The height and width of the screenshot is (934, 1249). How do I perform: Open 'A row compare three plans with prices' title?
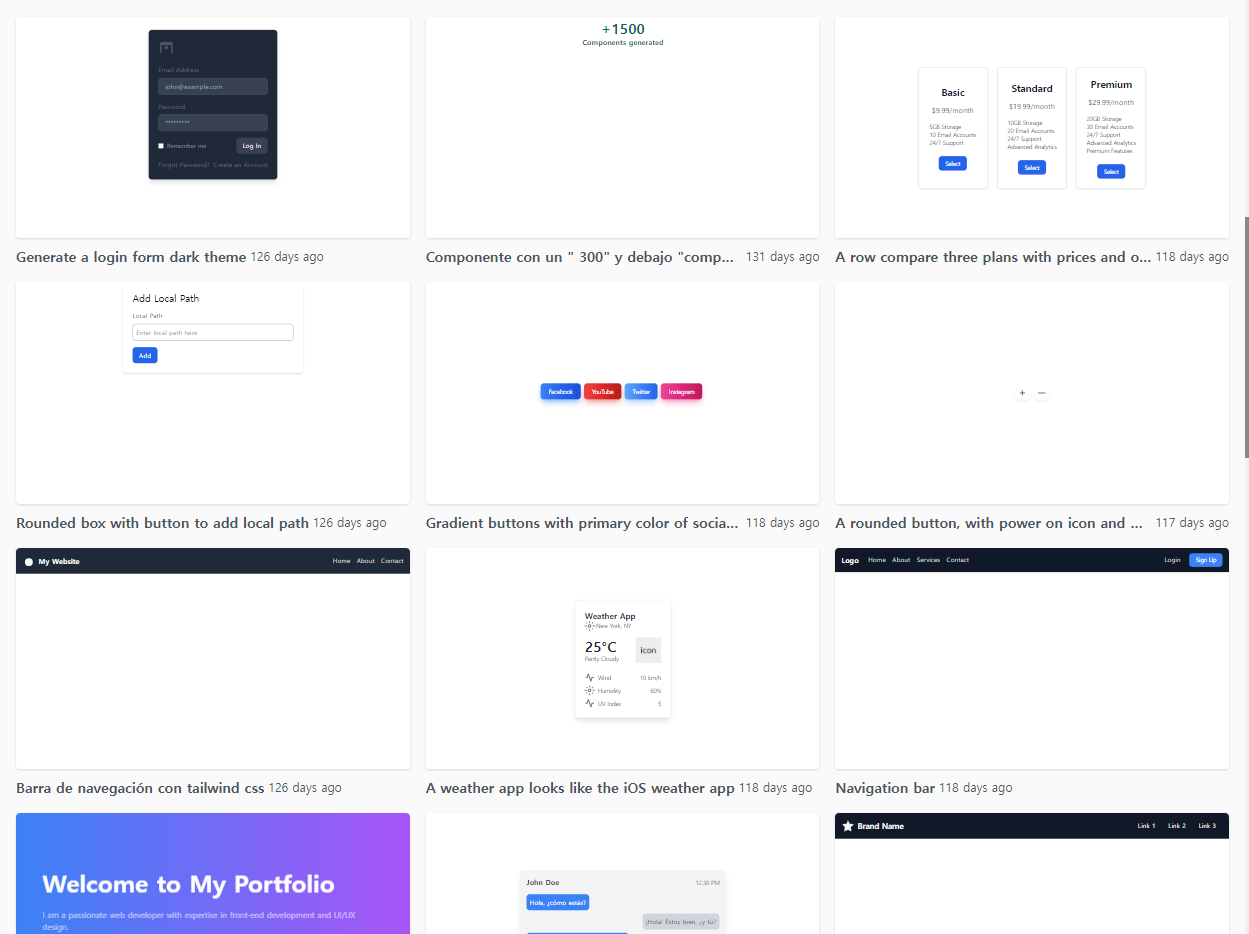(x=993, y=257)
